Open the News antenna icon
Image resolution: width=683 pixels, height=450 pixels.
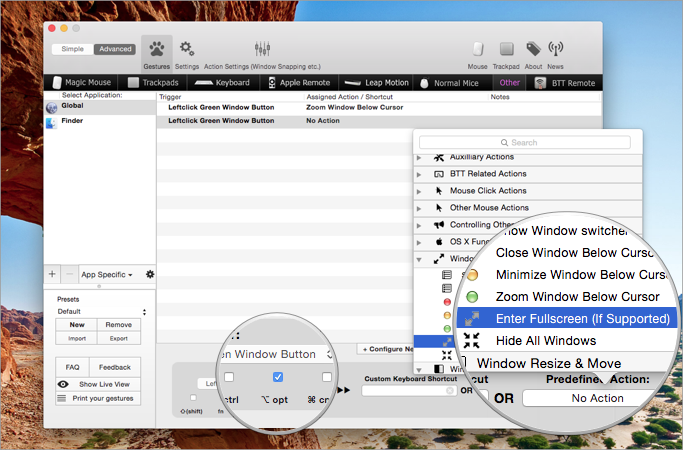pos(555,49)
